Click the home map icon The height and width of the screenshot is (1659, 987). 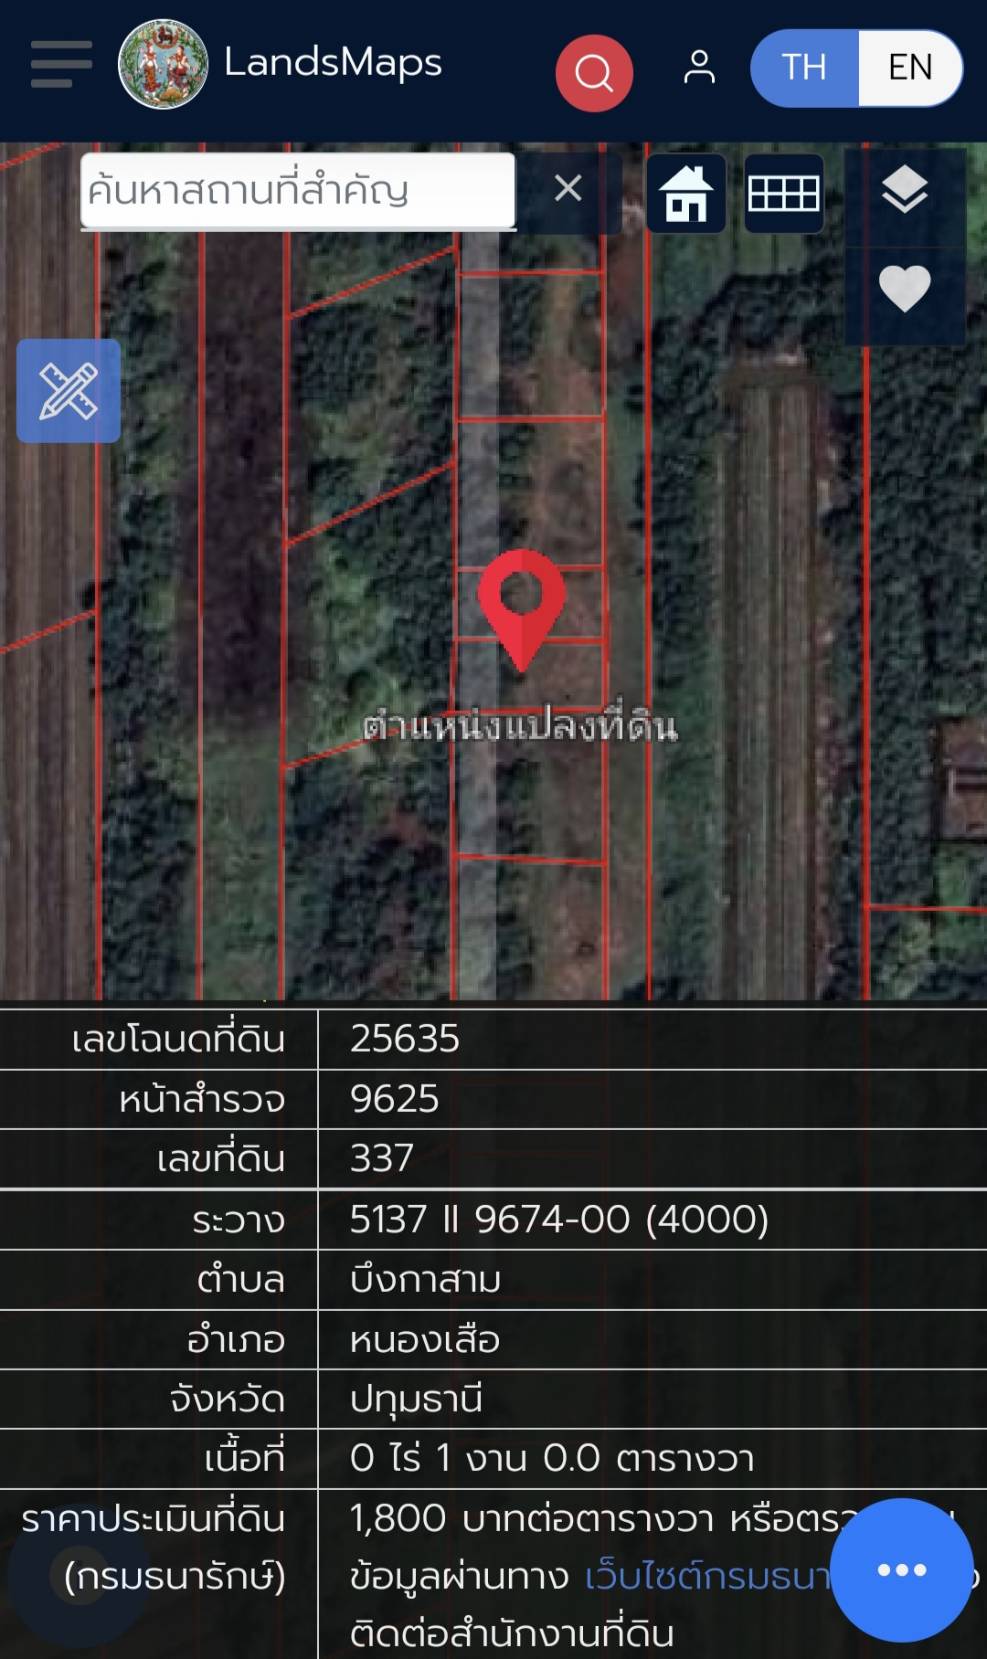(x=686, y=193)
